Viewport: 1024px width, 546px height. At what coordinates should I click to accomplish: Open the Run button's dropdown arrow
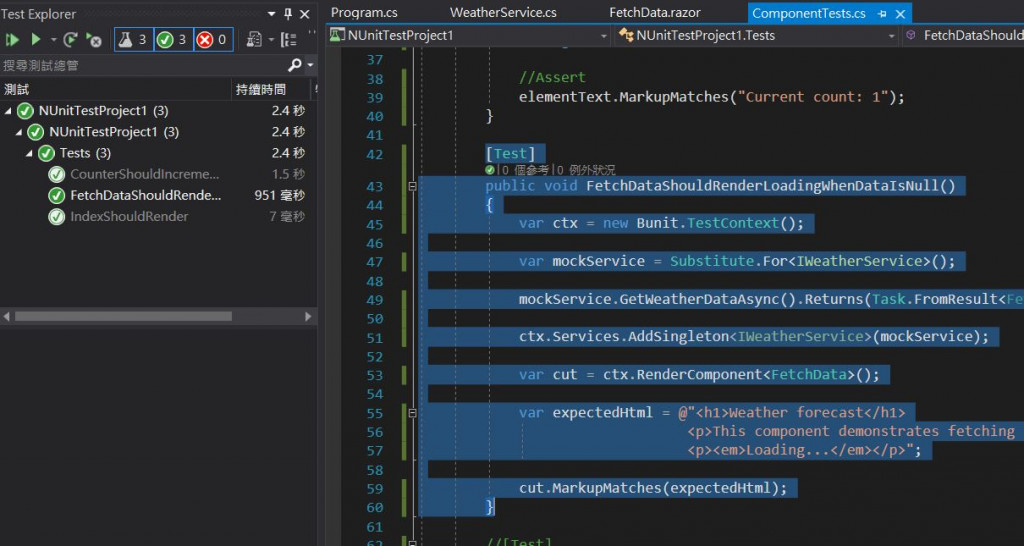tap(54, 40)
